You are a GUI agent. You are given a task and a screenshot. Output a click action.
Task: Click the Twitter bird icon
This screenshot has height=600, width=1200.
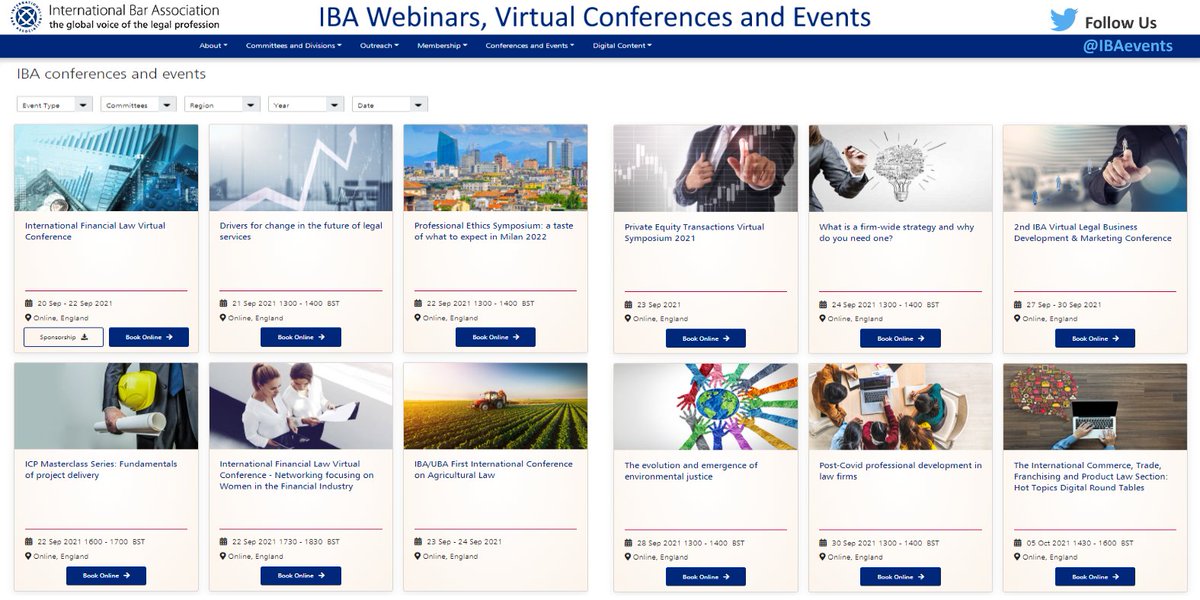tap(1063, 19)
